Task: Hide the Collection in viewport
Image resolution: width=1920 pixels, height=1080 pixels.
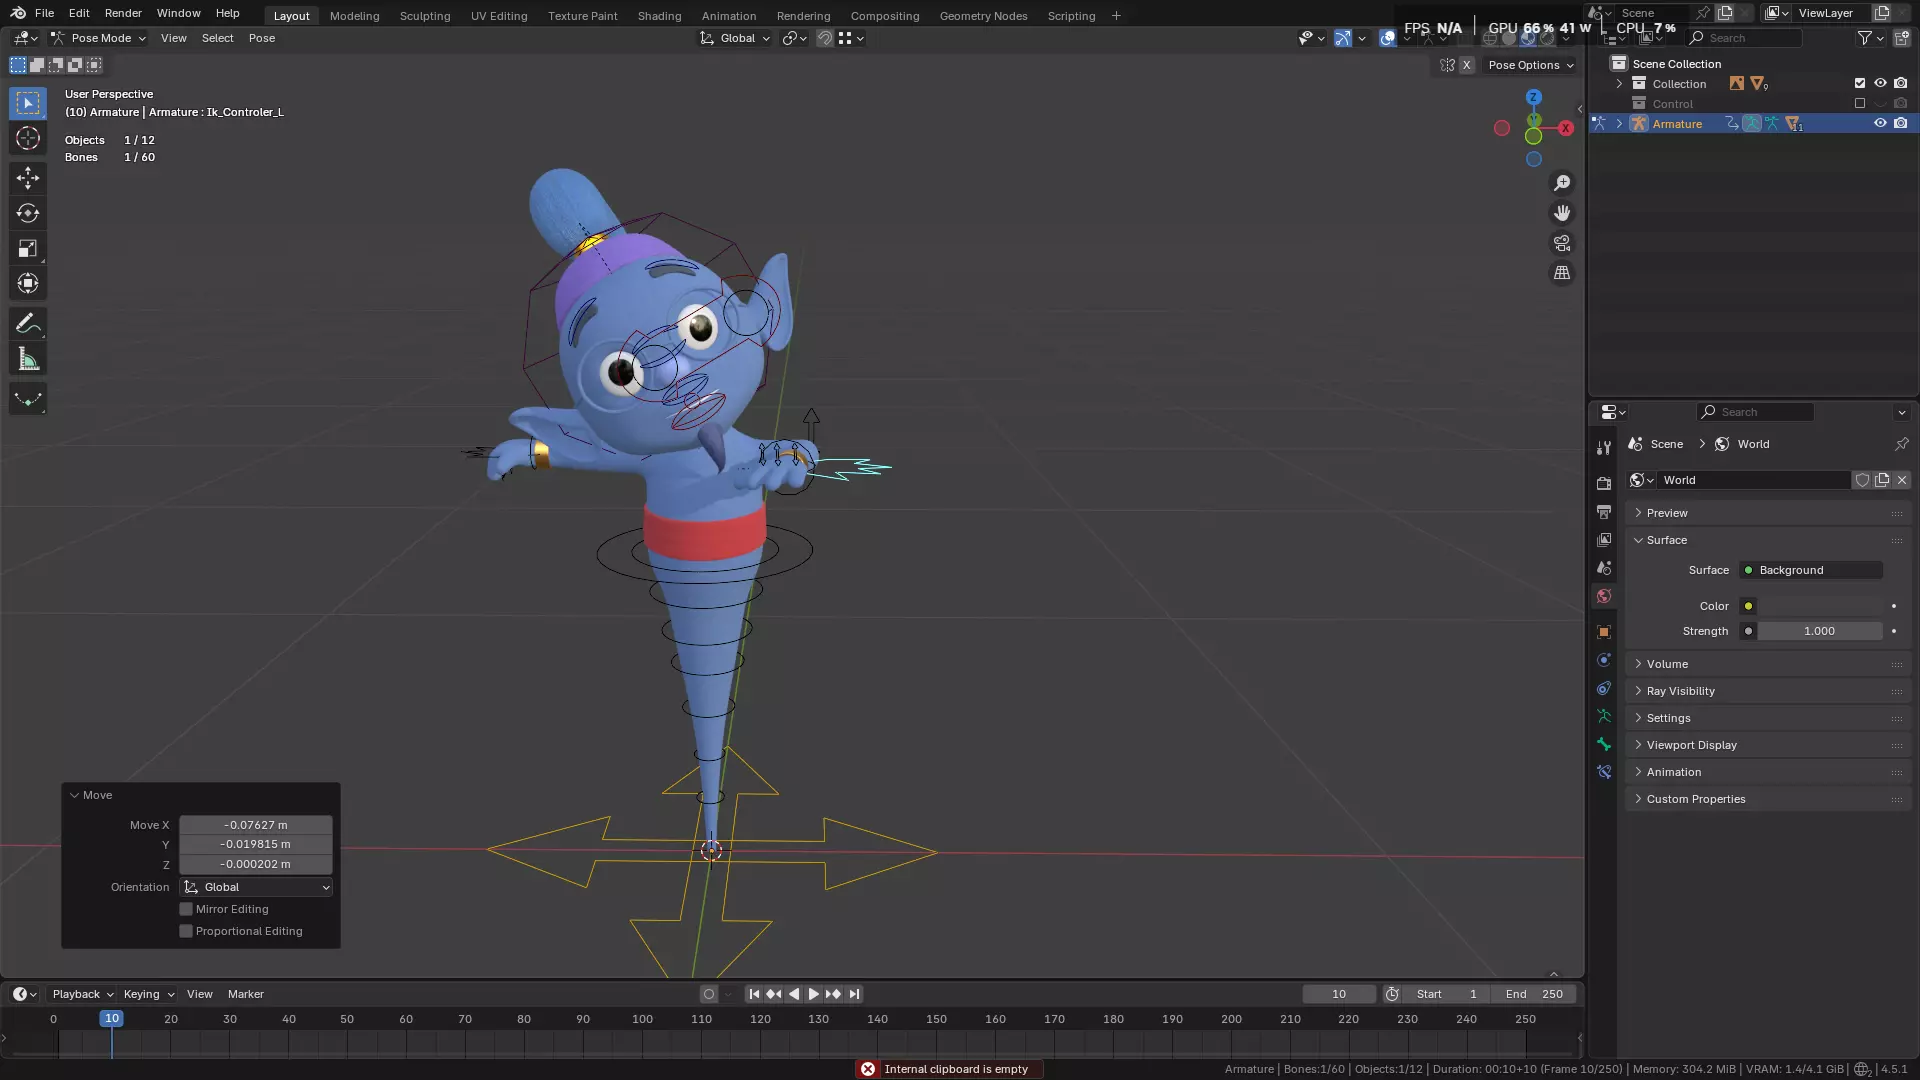Action: pos(1880,84)
